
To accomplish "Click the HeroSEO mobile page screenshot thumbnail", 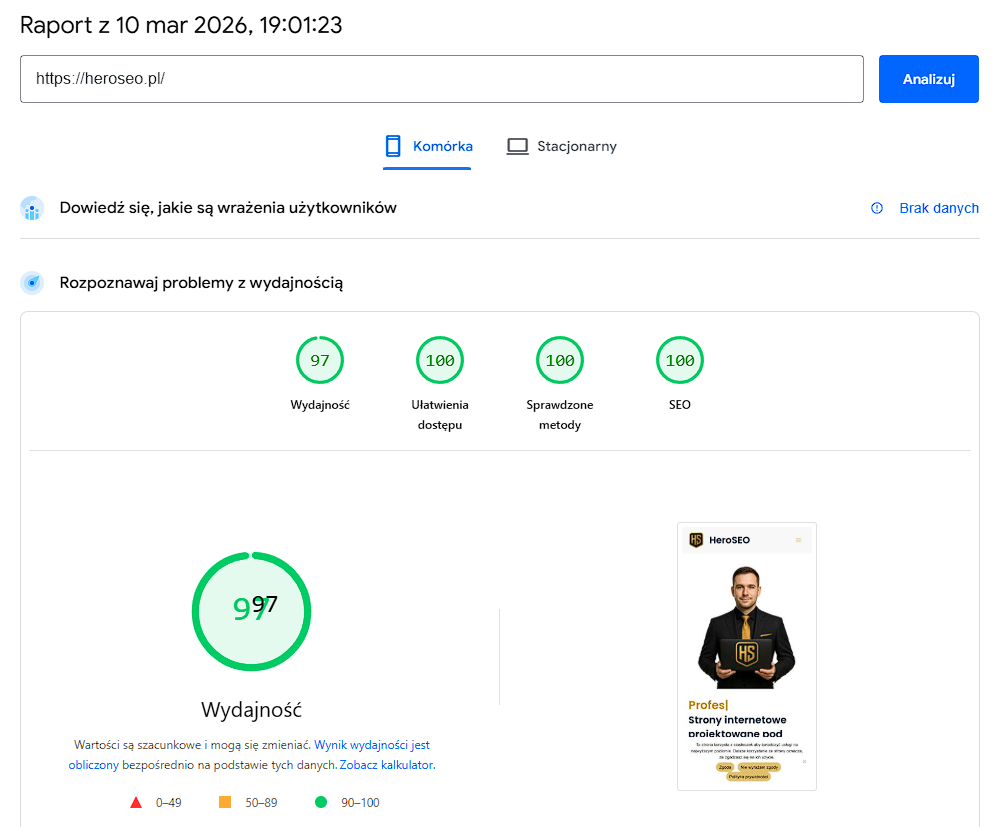I will pyautogui.click(x=747, y=656).
